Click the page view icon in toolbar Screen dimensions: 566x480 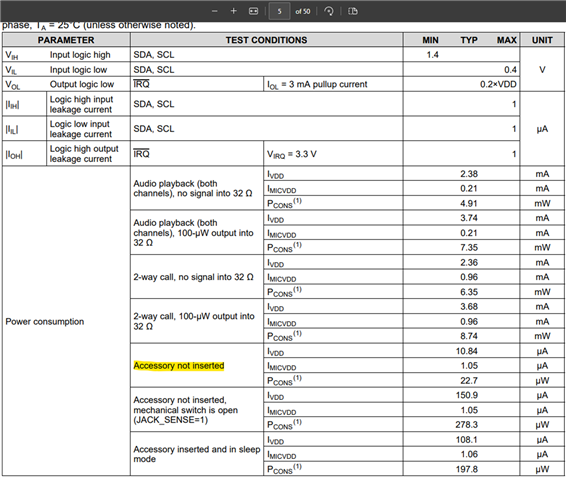tap(353, 11)
